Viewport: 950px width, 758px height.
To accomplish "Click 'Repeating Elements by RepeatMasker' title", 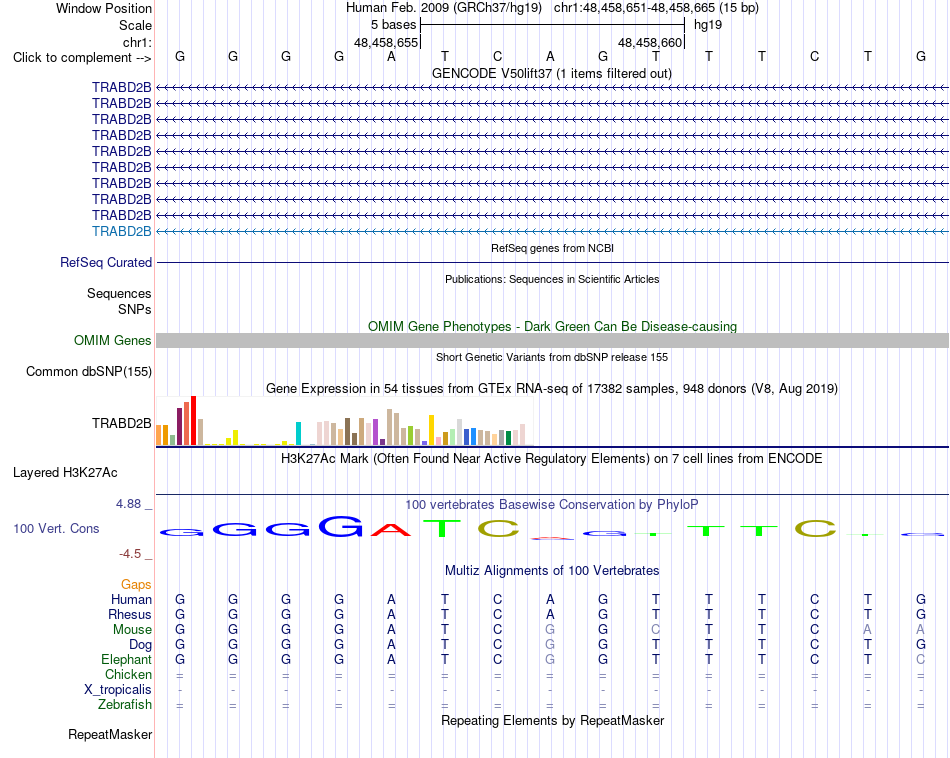I will pos(552,720).
